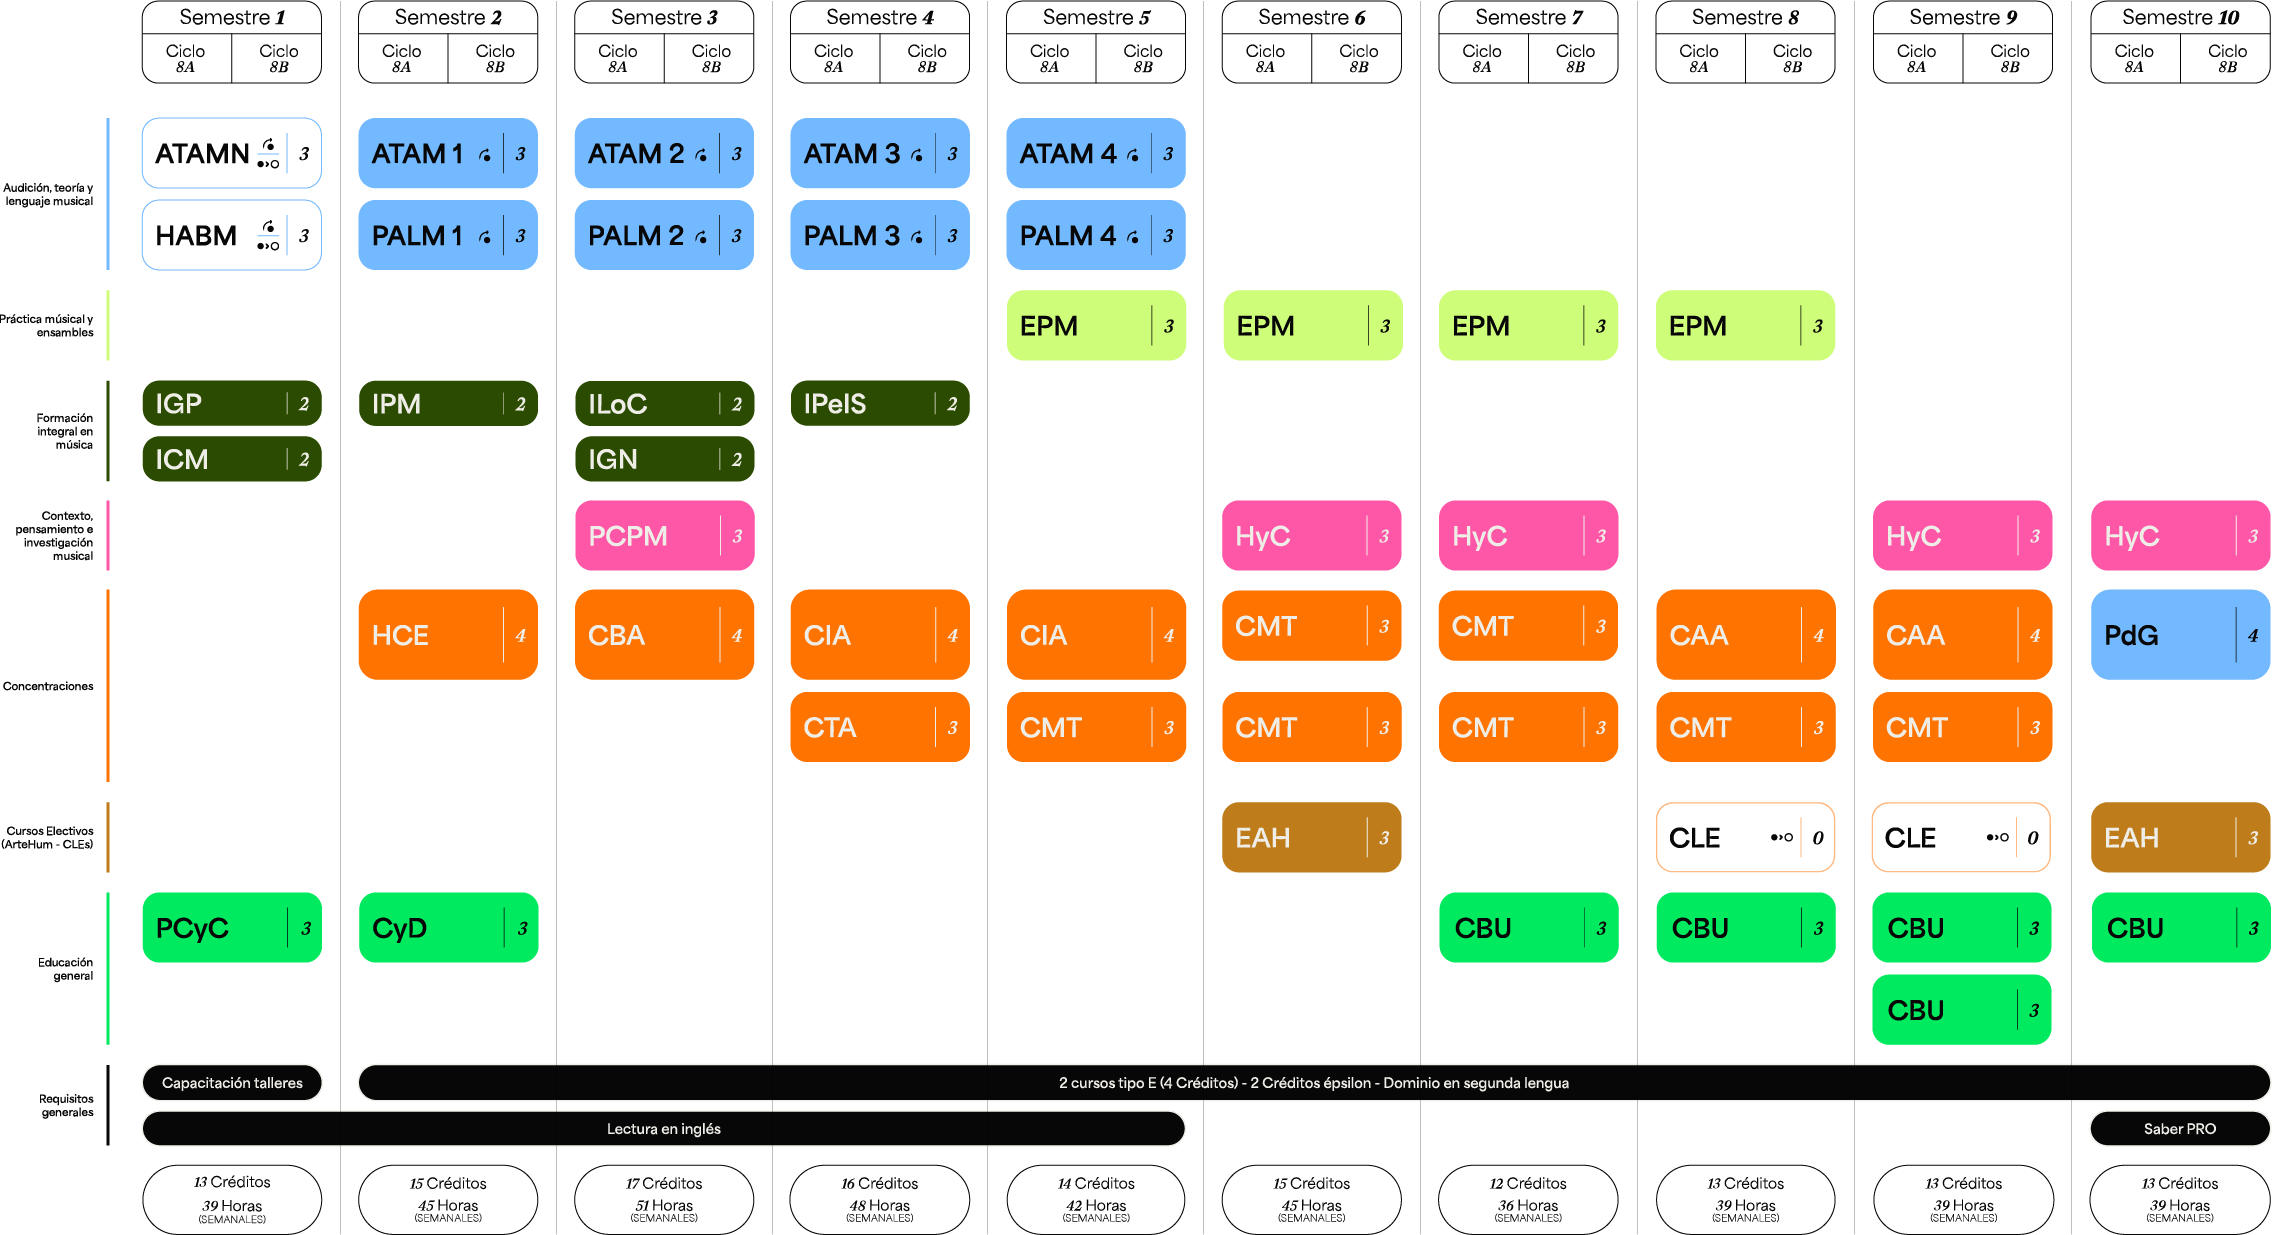2272x1235 pixels.
Task: Click the CIA card in Semestre 5
Action: [x=1096, y=635]
